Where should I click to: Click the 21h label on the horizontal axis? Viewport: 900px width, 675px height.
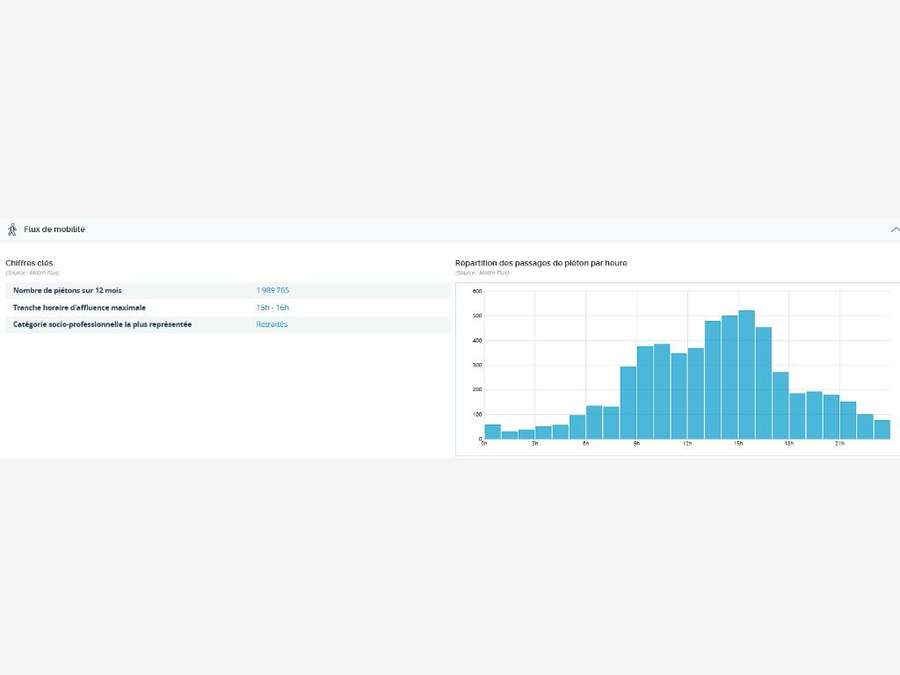840,444
